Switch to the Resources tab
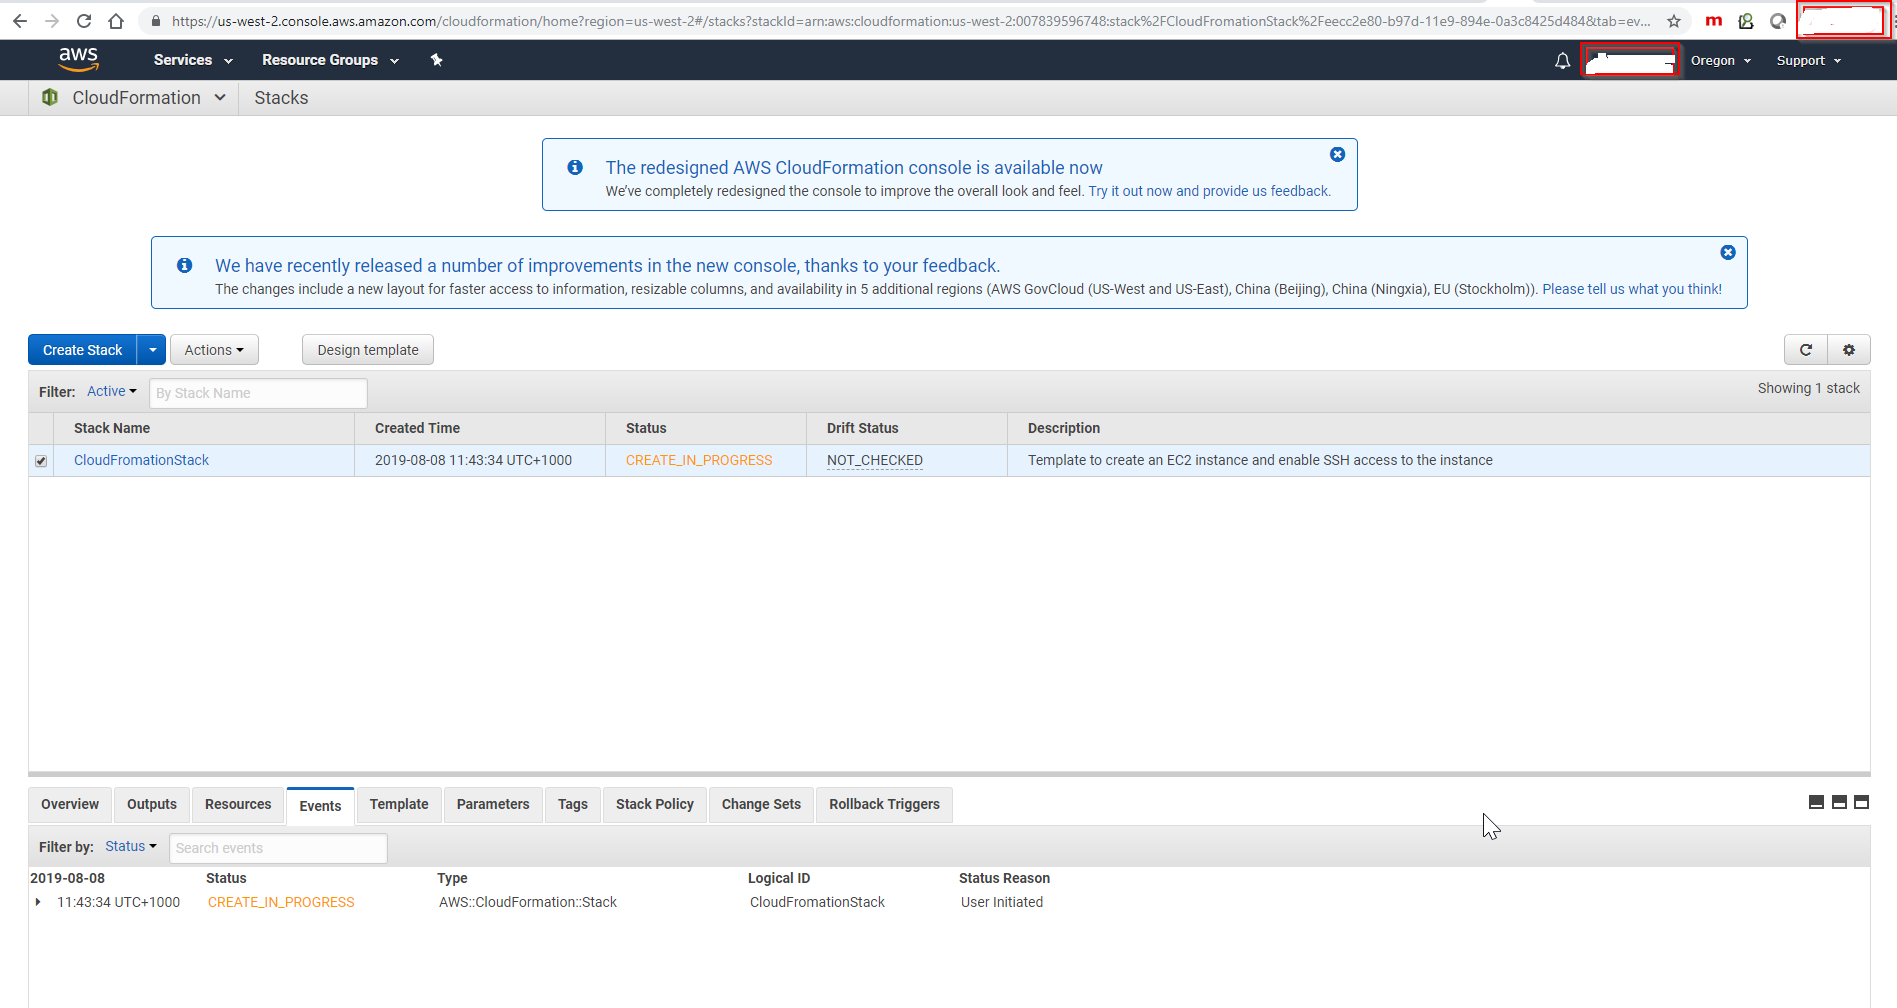Image resolution: width=1897 pixels, height=1008 pixels. click(x=238, y=805)
